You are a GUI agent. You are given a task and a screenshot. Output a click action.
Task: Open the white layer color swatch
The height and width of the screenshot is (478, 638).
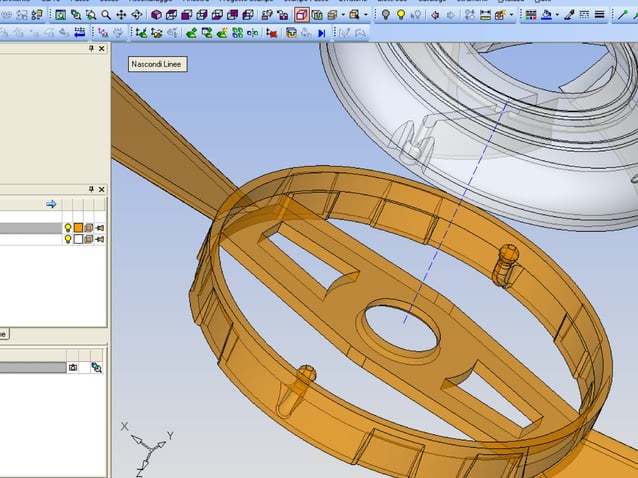(78, 239)
